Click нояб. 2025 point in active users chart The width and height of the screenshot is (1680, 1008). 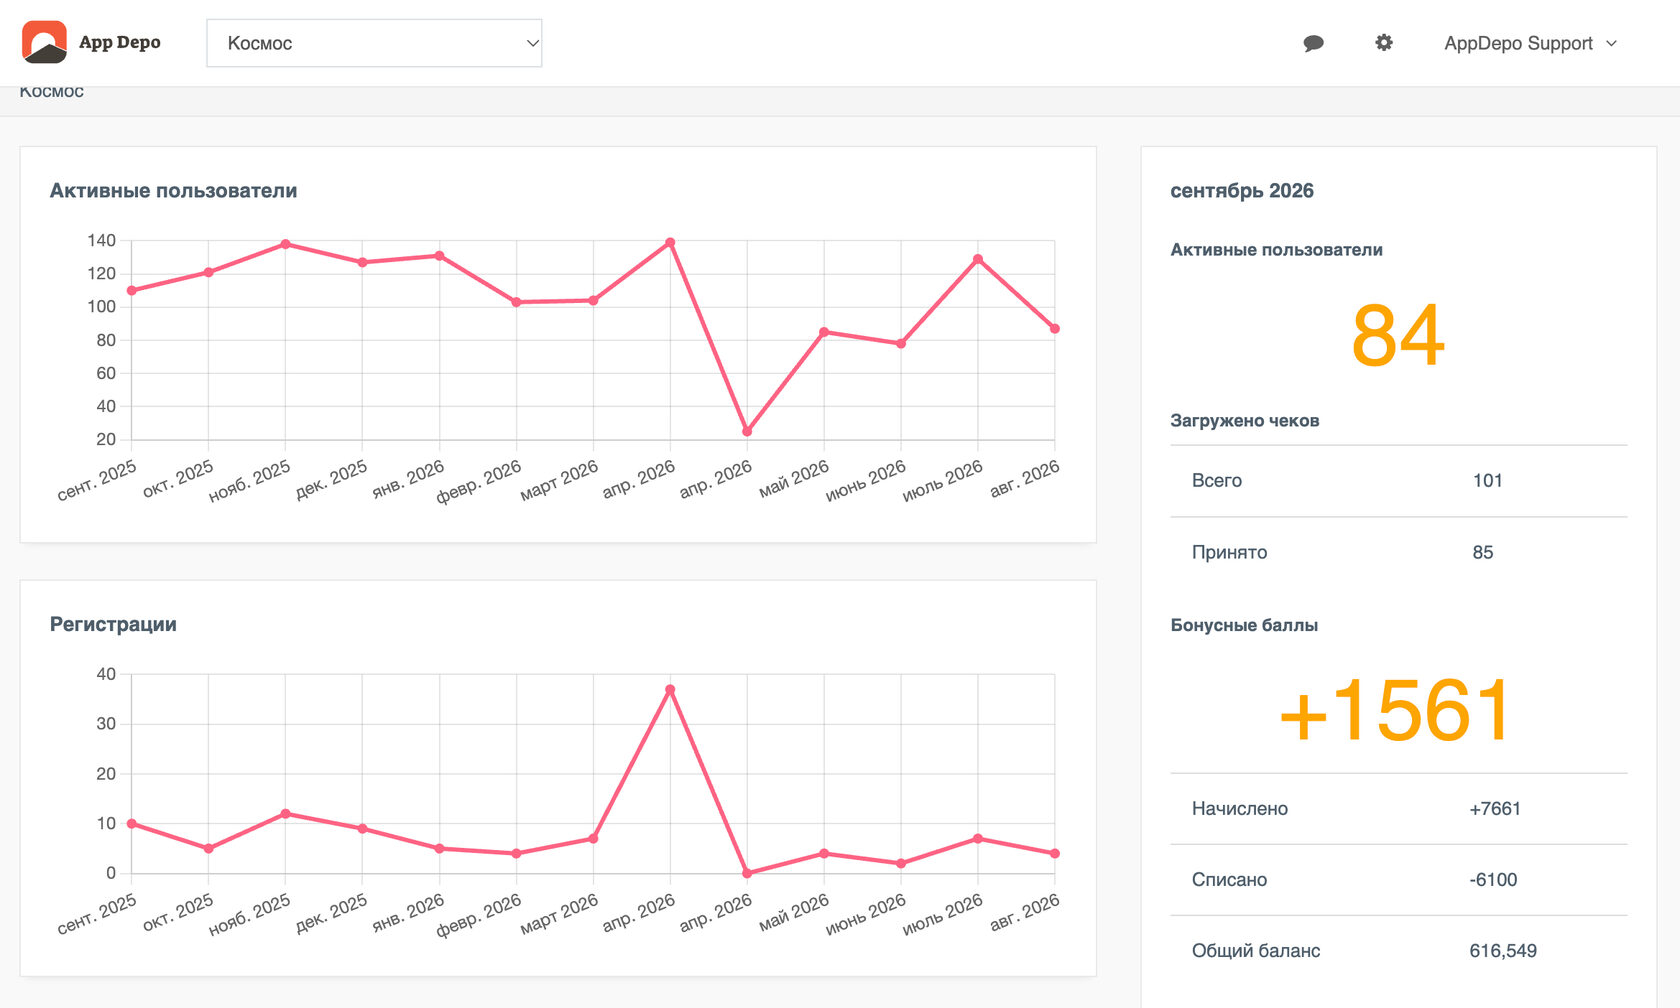pyautogui.click(x=286, y=244)
